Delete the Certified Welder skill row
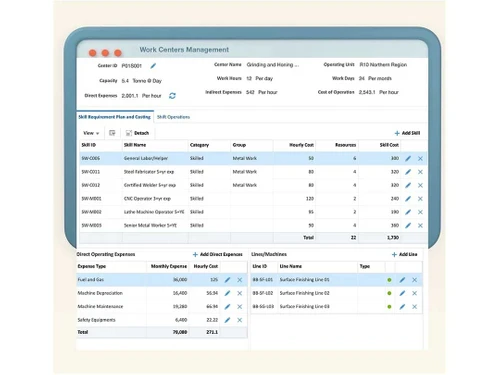This screenshot has height=375, width=500. point(420,185)
